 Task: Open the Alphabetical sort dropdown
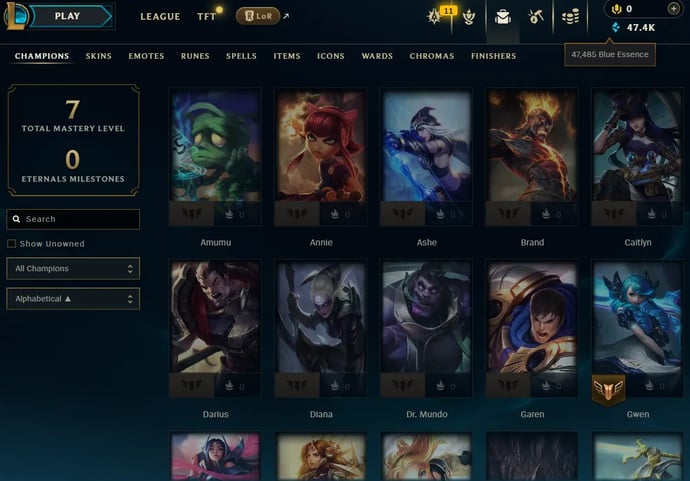pos(73,299)
